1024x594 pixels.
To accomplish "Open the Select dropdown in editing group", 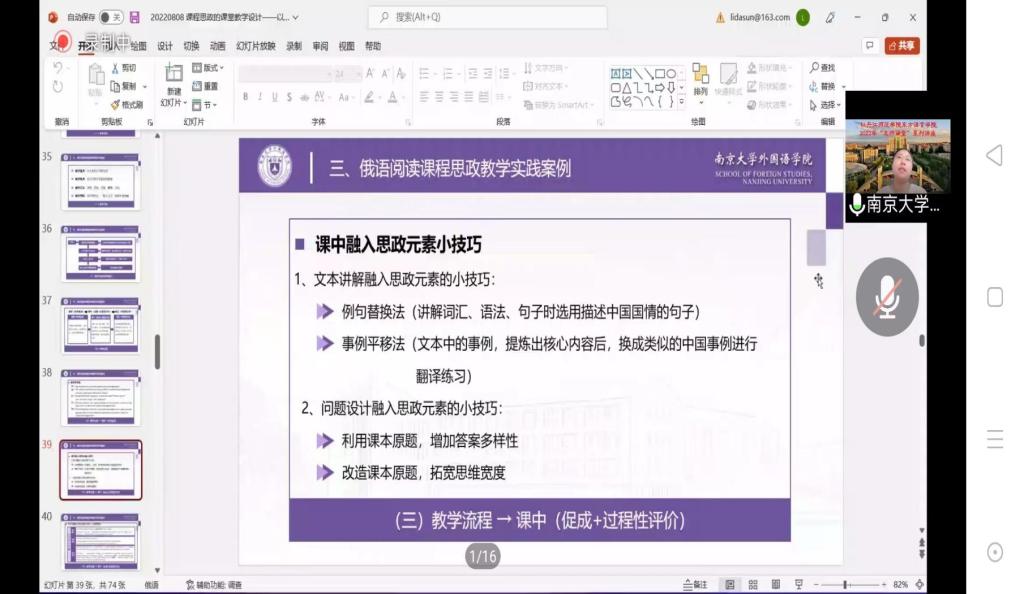I will click(827, 104).
